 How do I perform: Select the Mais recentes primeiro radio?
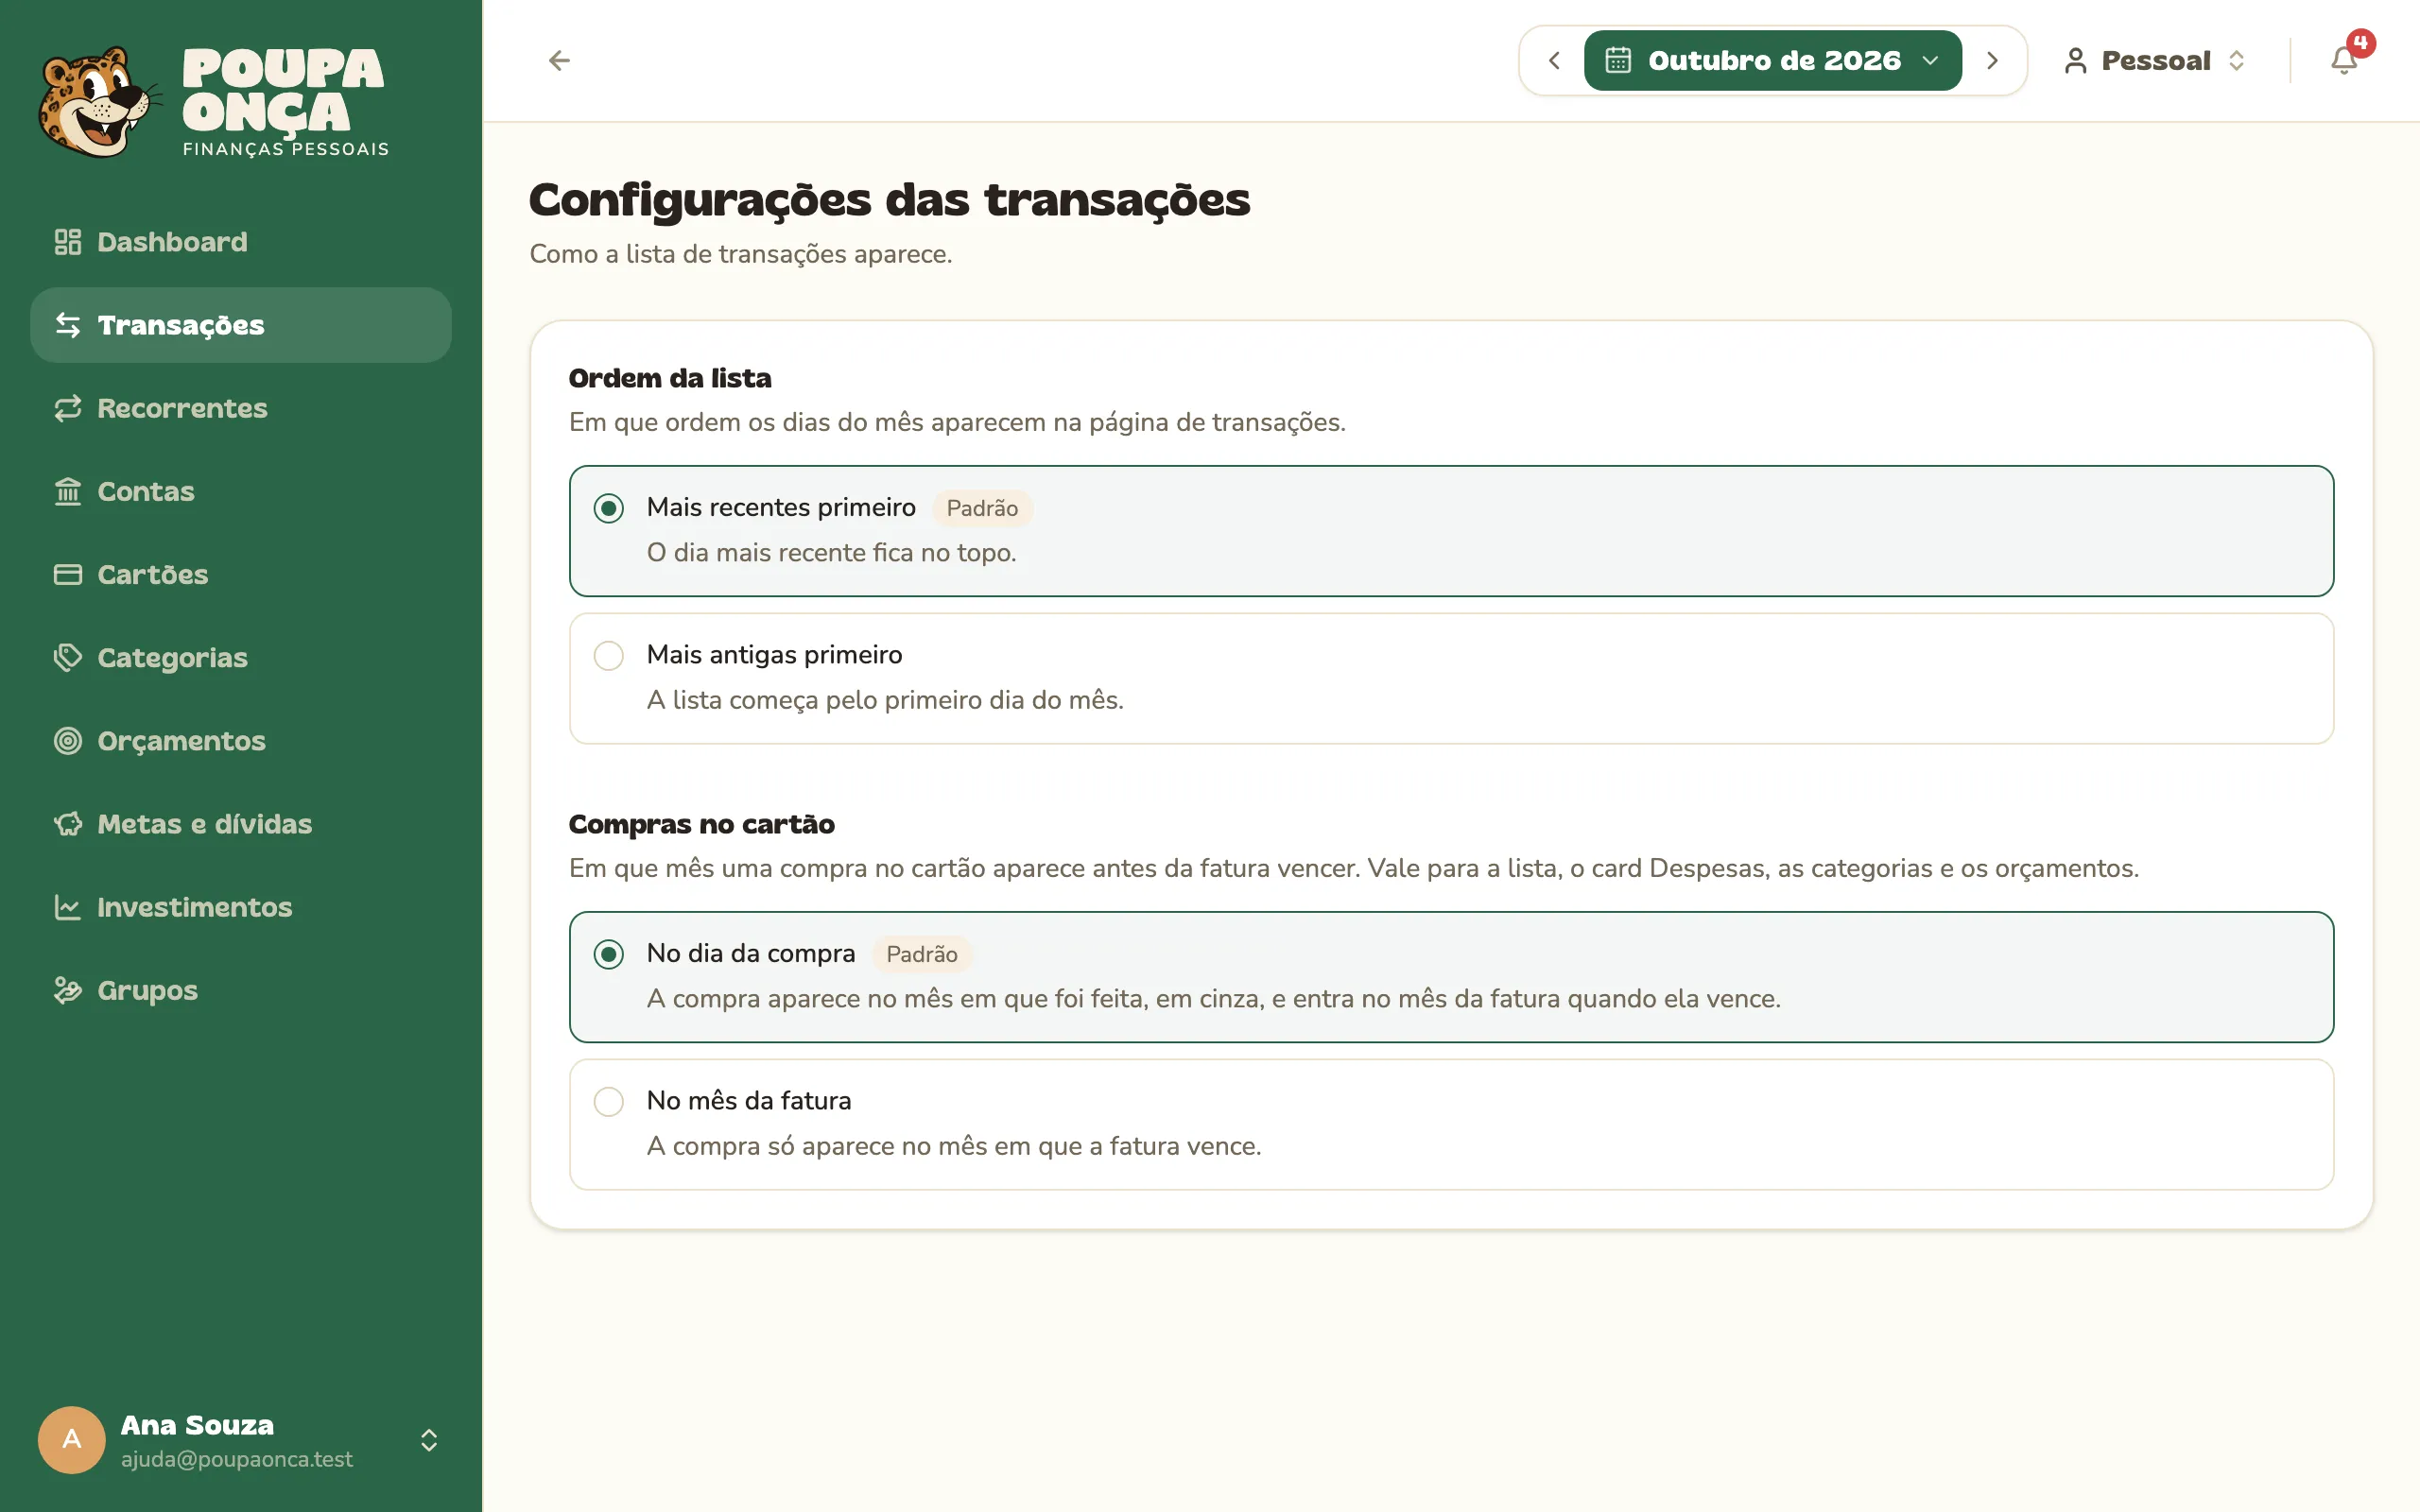[x=608, y=508]
